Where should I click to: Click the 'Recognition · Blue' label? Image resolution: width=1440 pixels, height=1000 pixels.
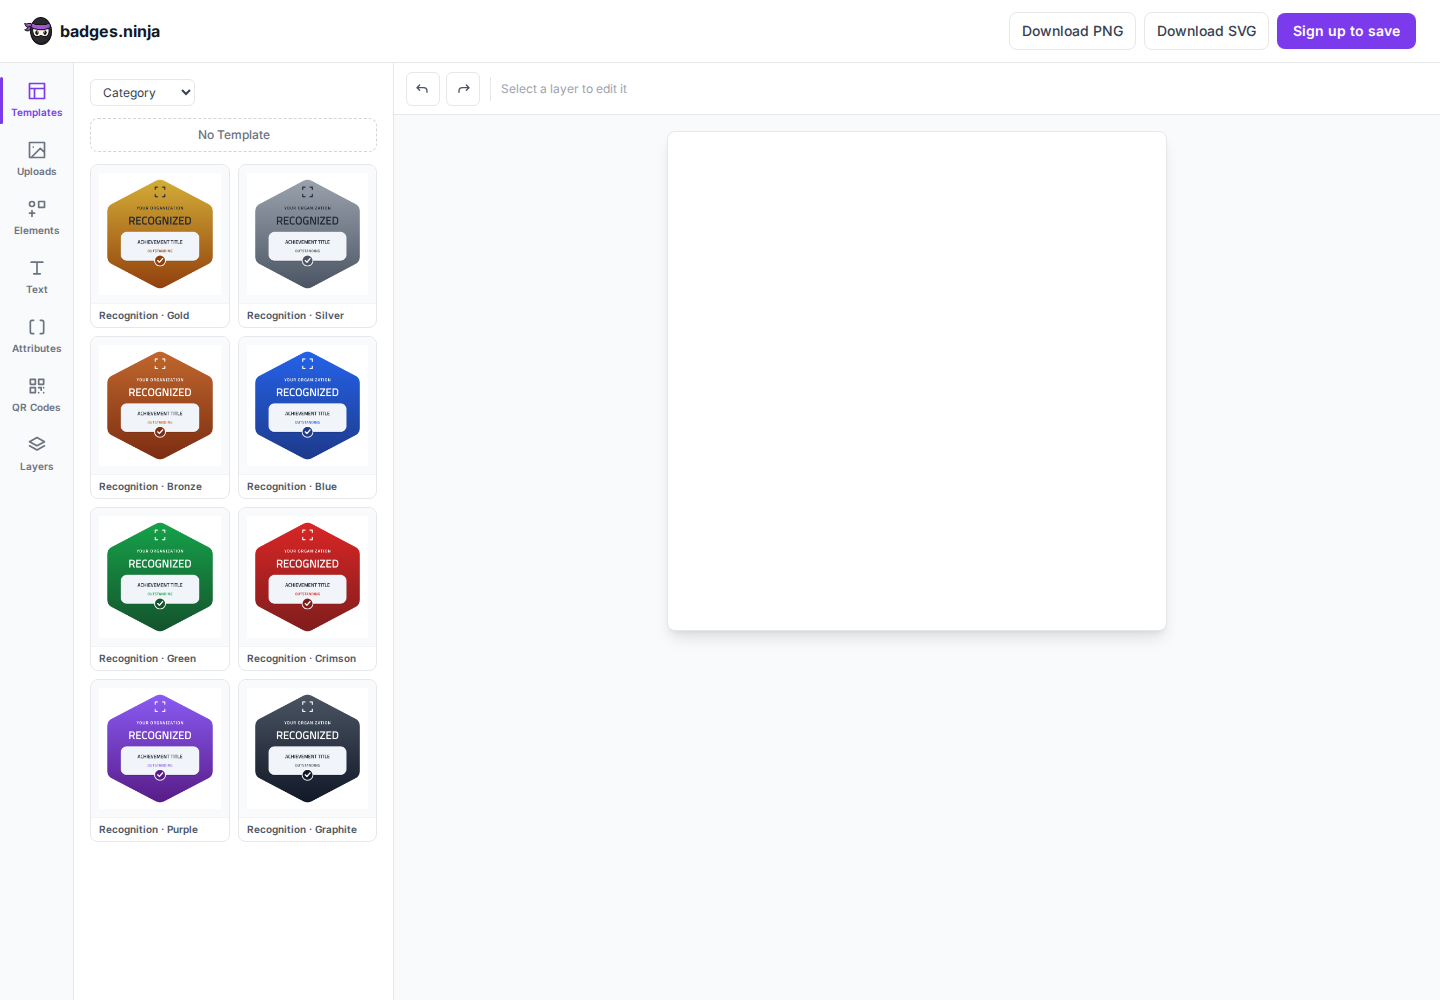coord(292,487)
